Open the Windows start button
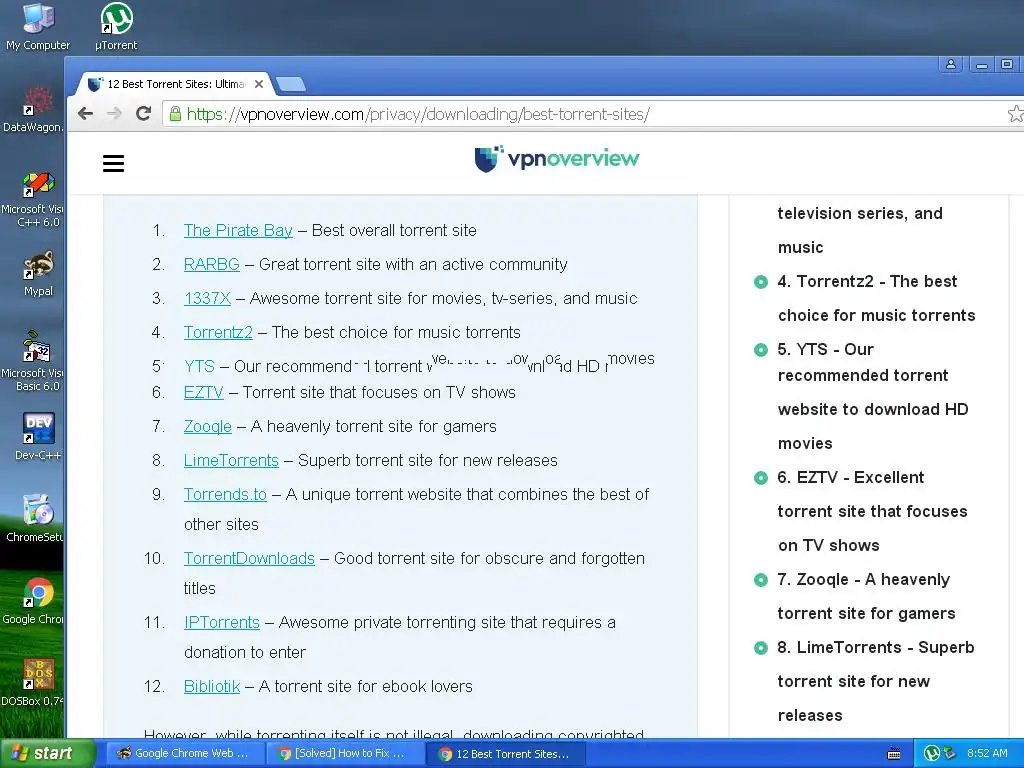This screenshot has height=768, width=1024. [46, 754]
